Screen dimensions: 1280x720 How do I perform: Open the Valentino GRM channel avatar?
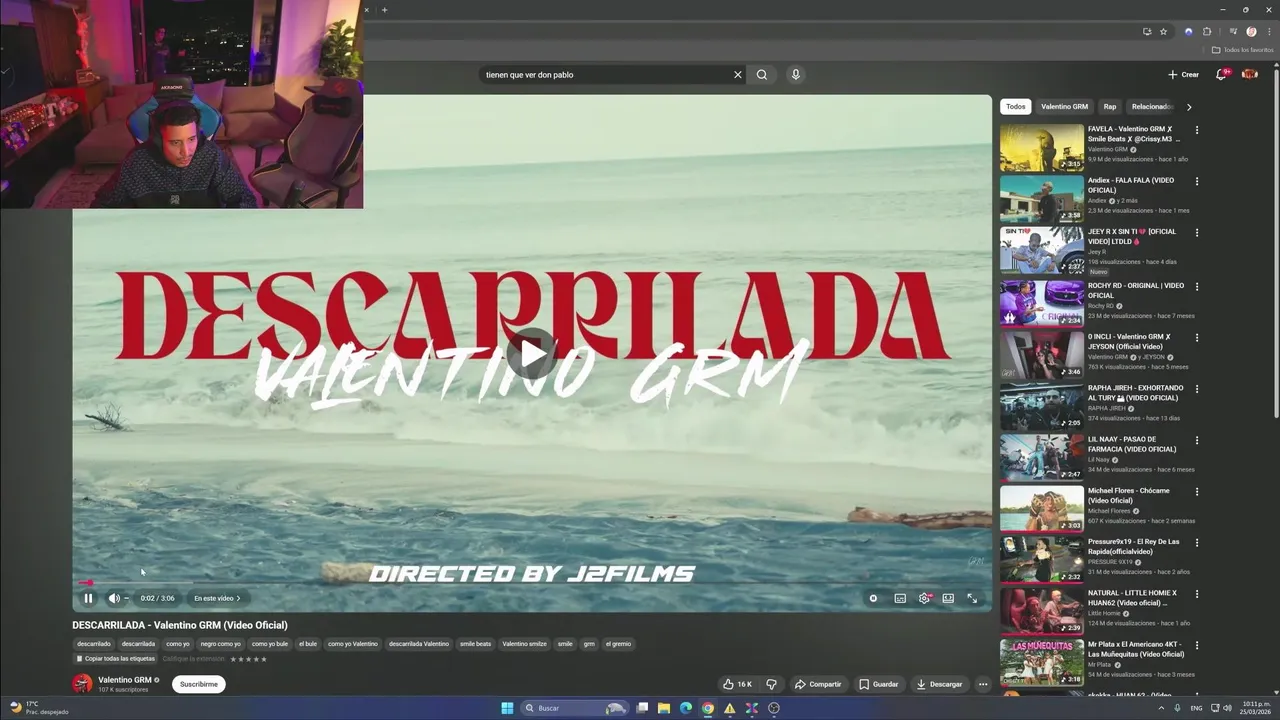click(x=82, y=684)
